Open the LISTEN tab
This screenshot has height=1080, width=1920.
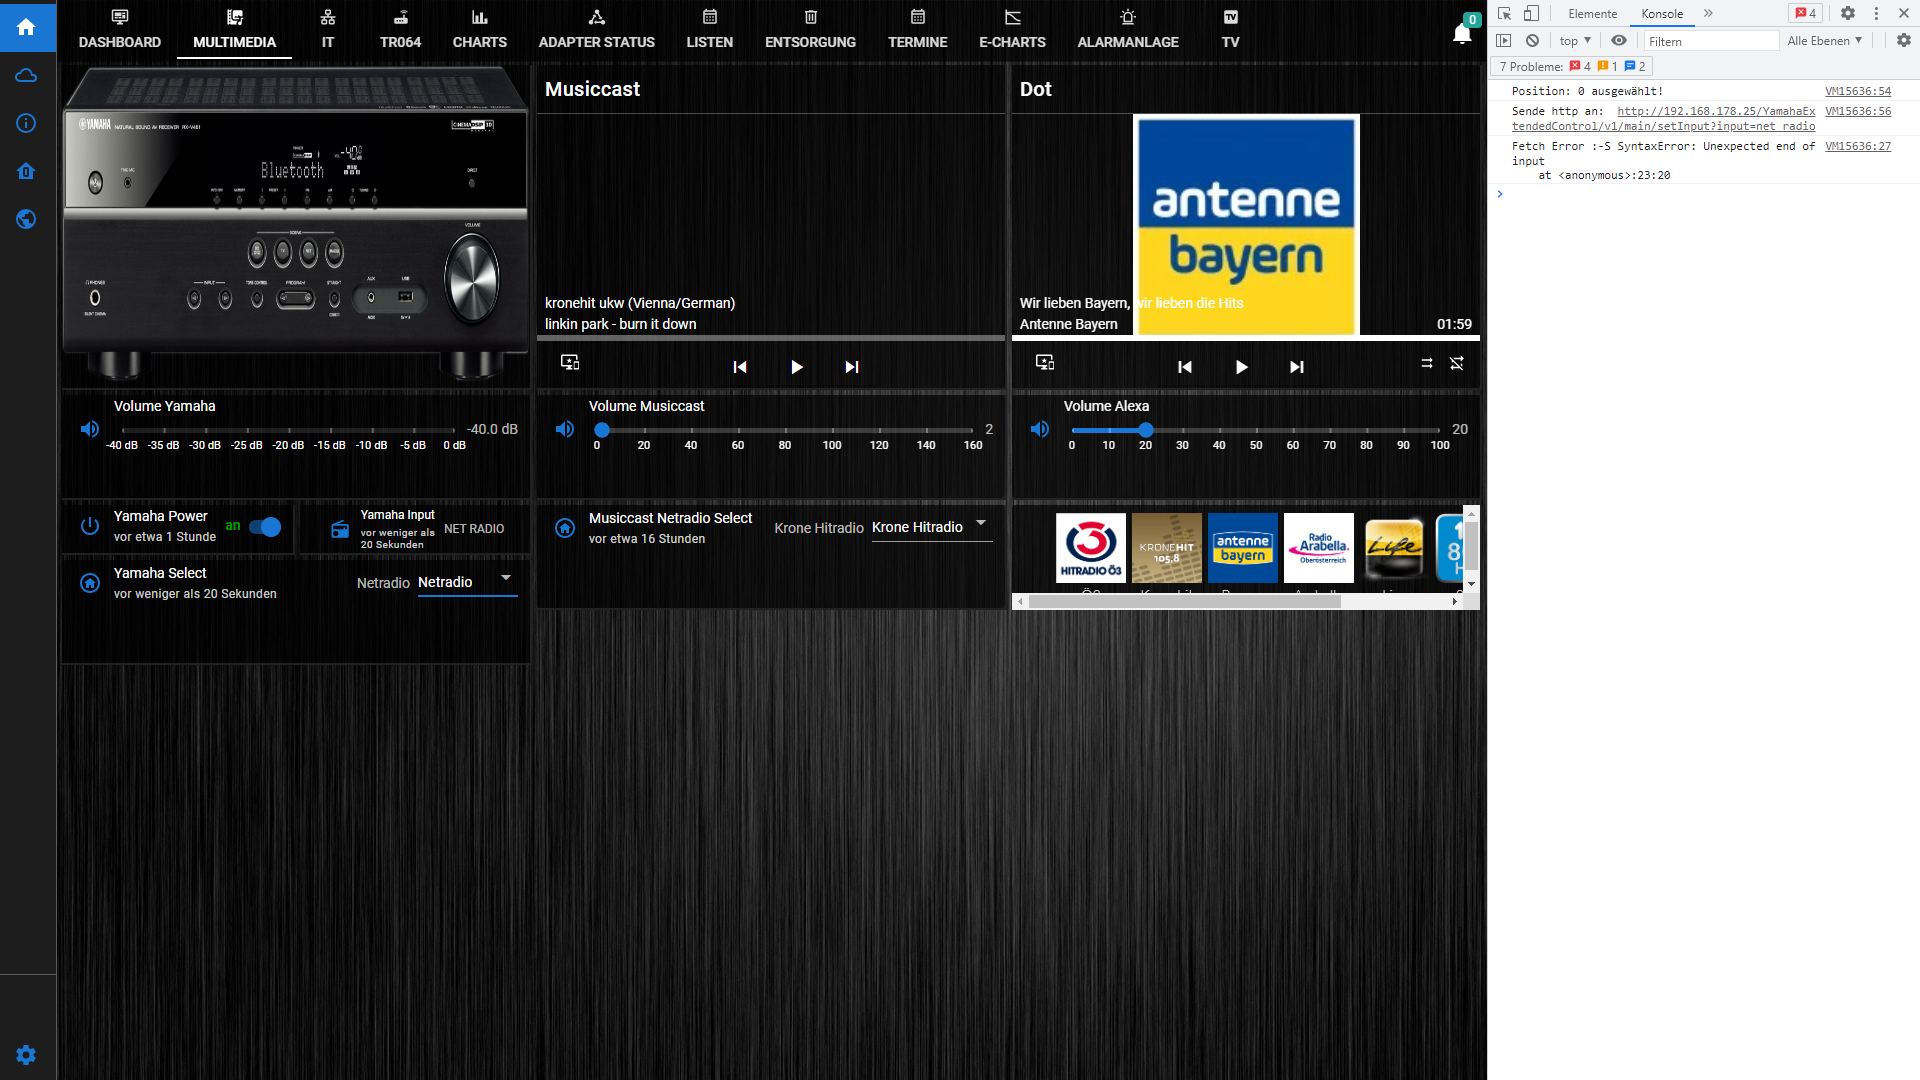pyautogui.click(x=710, y=30)
